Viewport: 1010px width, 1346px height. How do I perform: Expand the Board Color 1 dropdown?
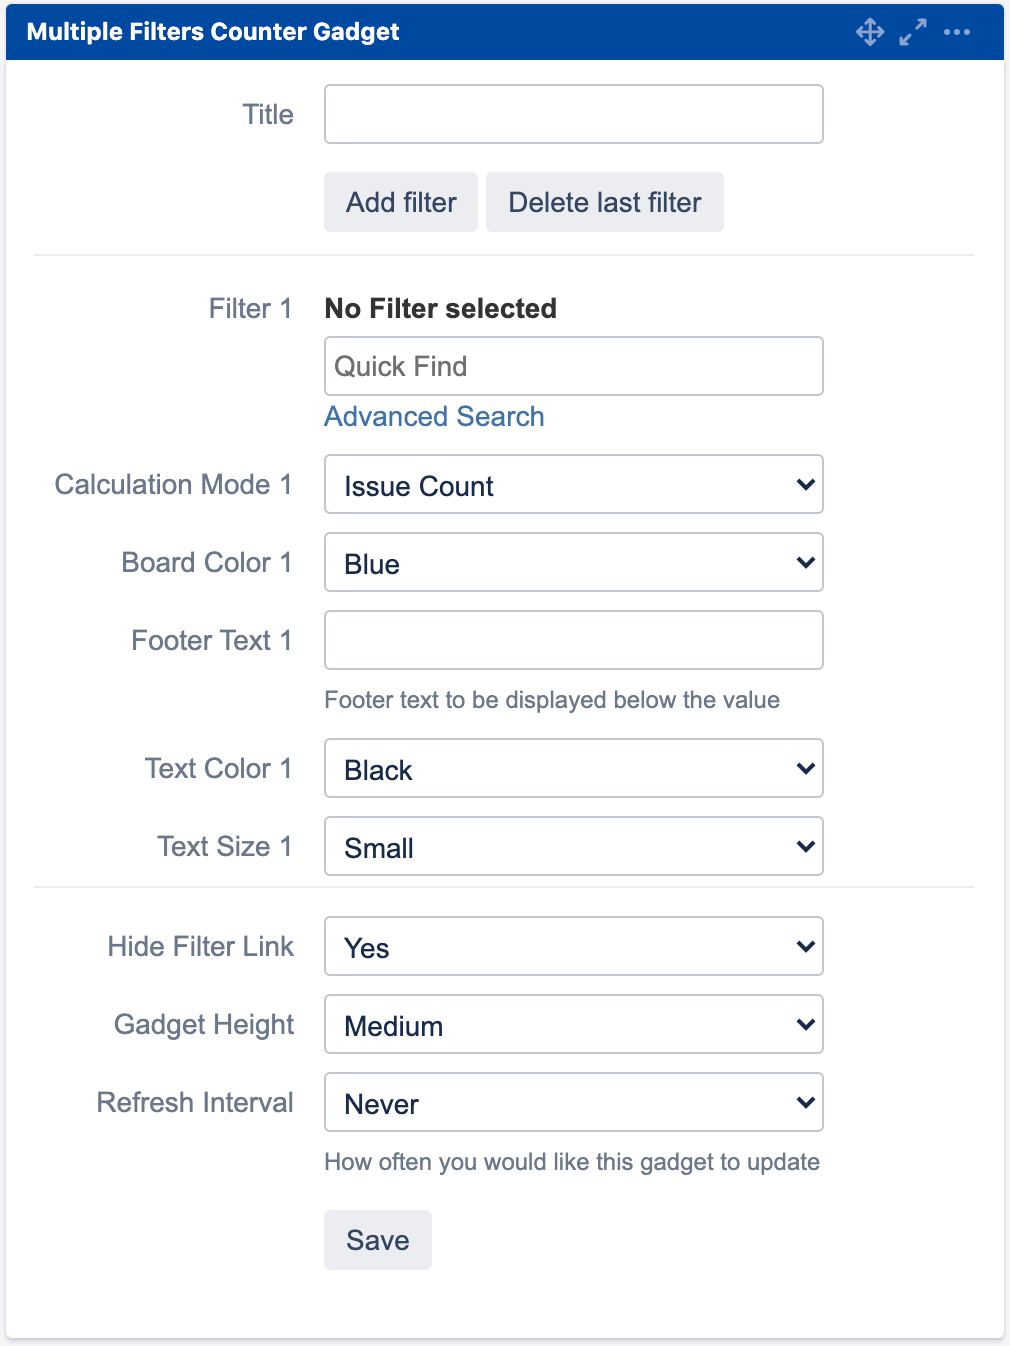tap(574, 563)
